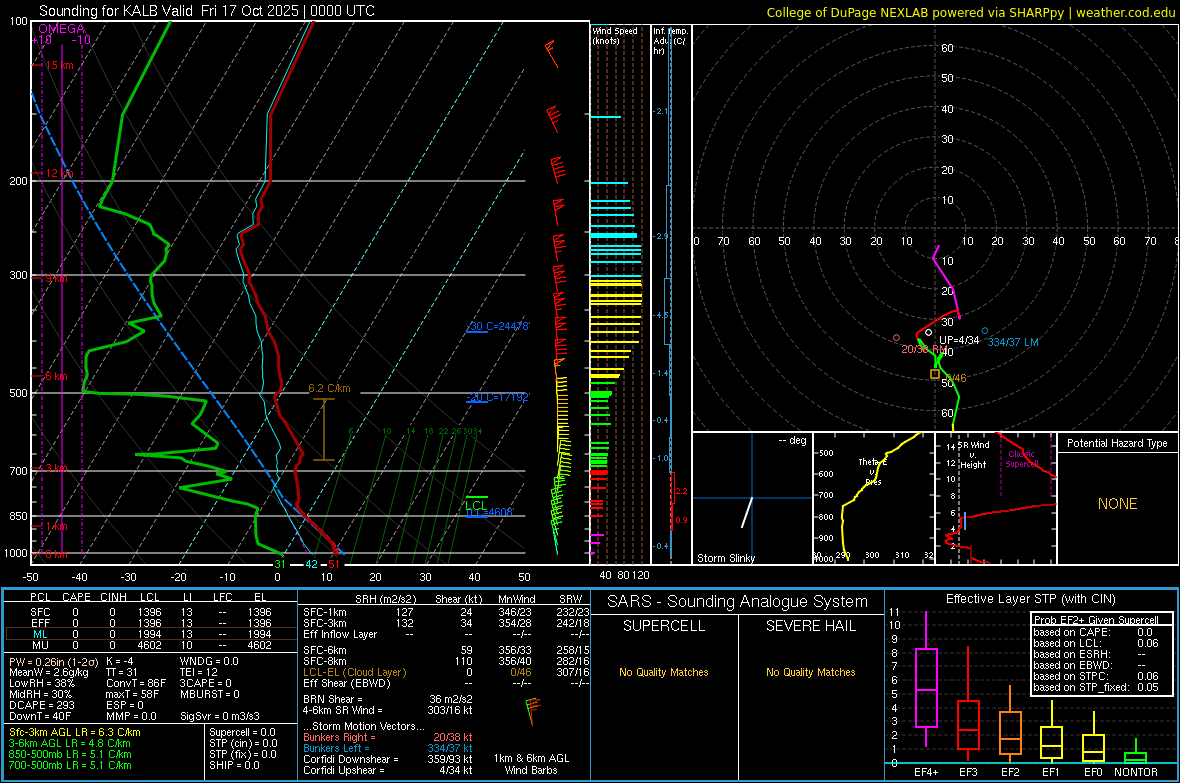Click the 'Inf. Temp. Adv.' panel header
The height and width of the screenshot is (783, 1180).
click(x=669, y=41)
